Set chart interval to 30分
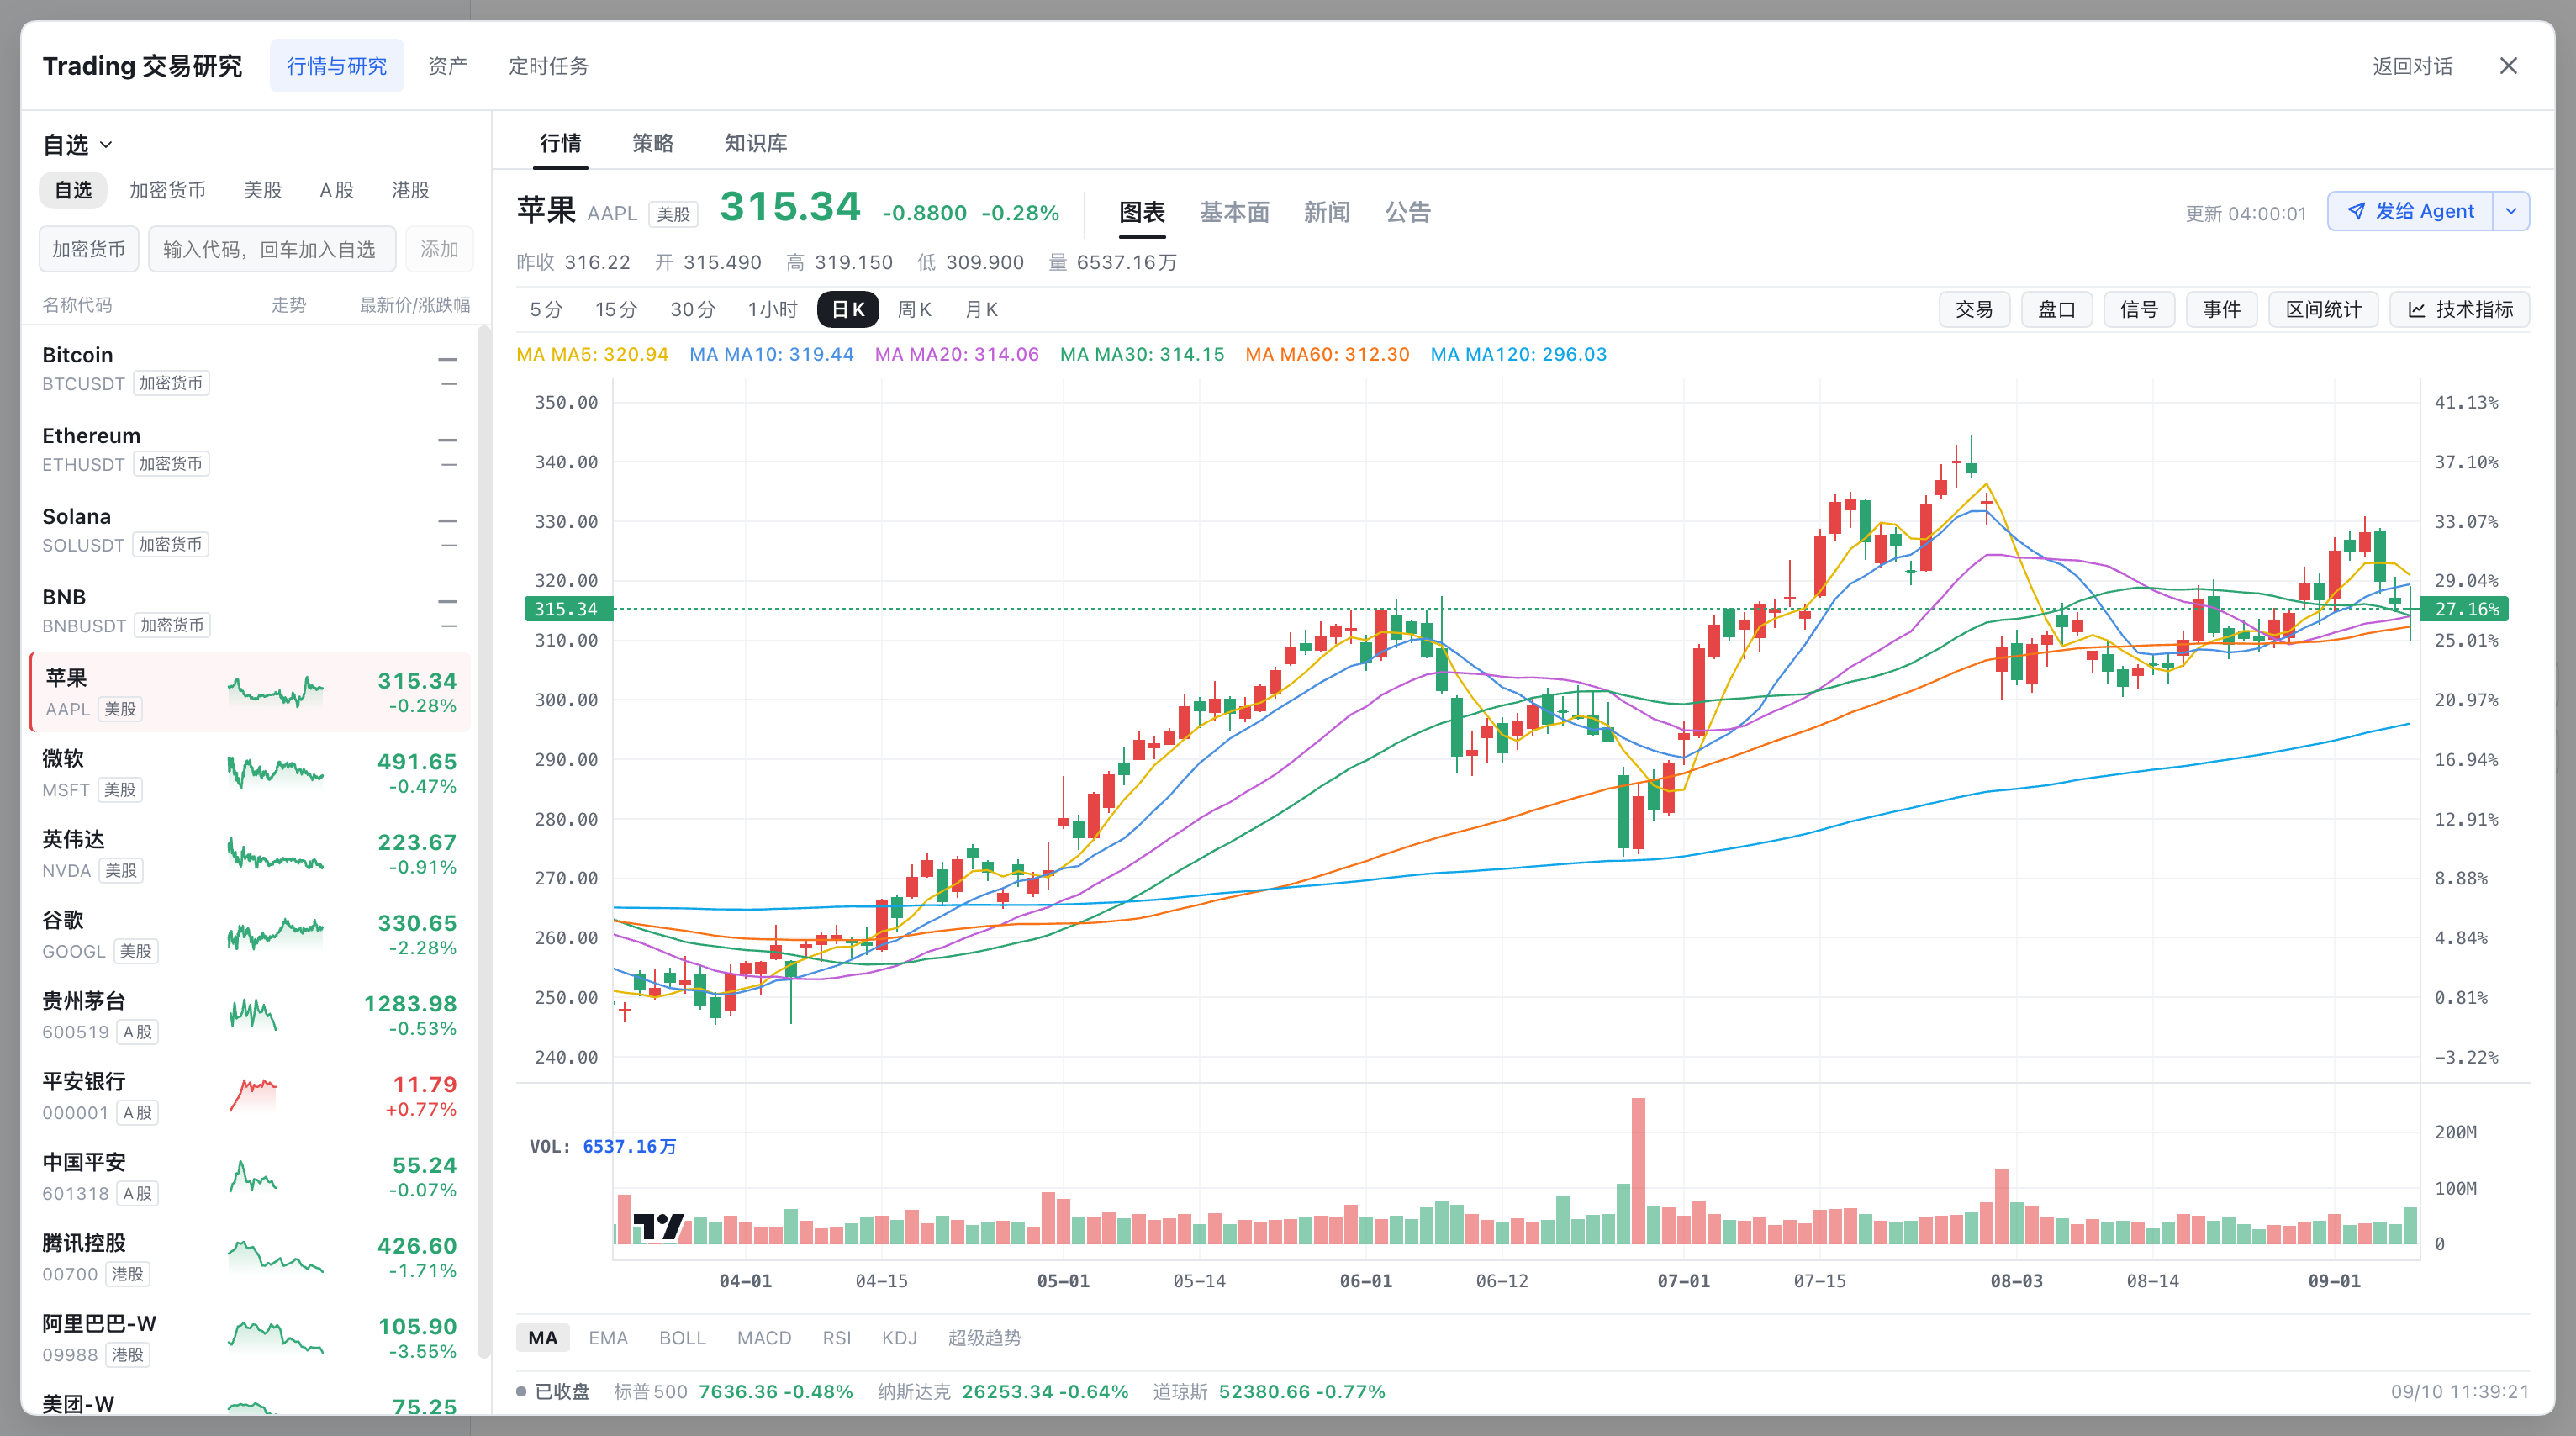This screenshot has width=2576, height=1436. pos(693,310)
